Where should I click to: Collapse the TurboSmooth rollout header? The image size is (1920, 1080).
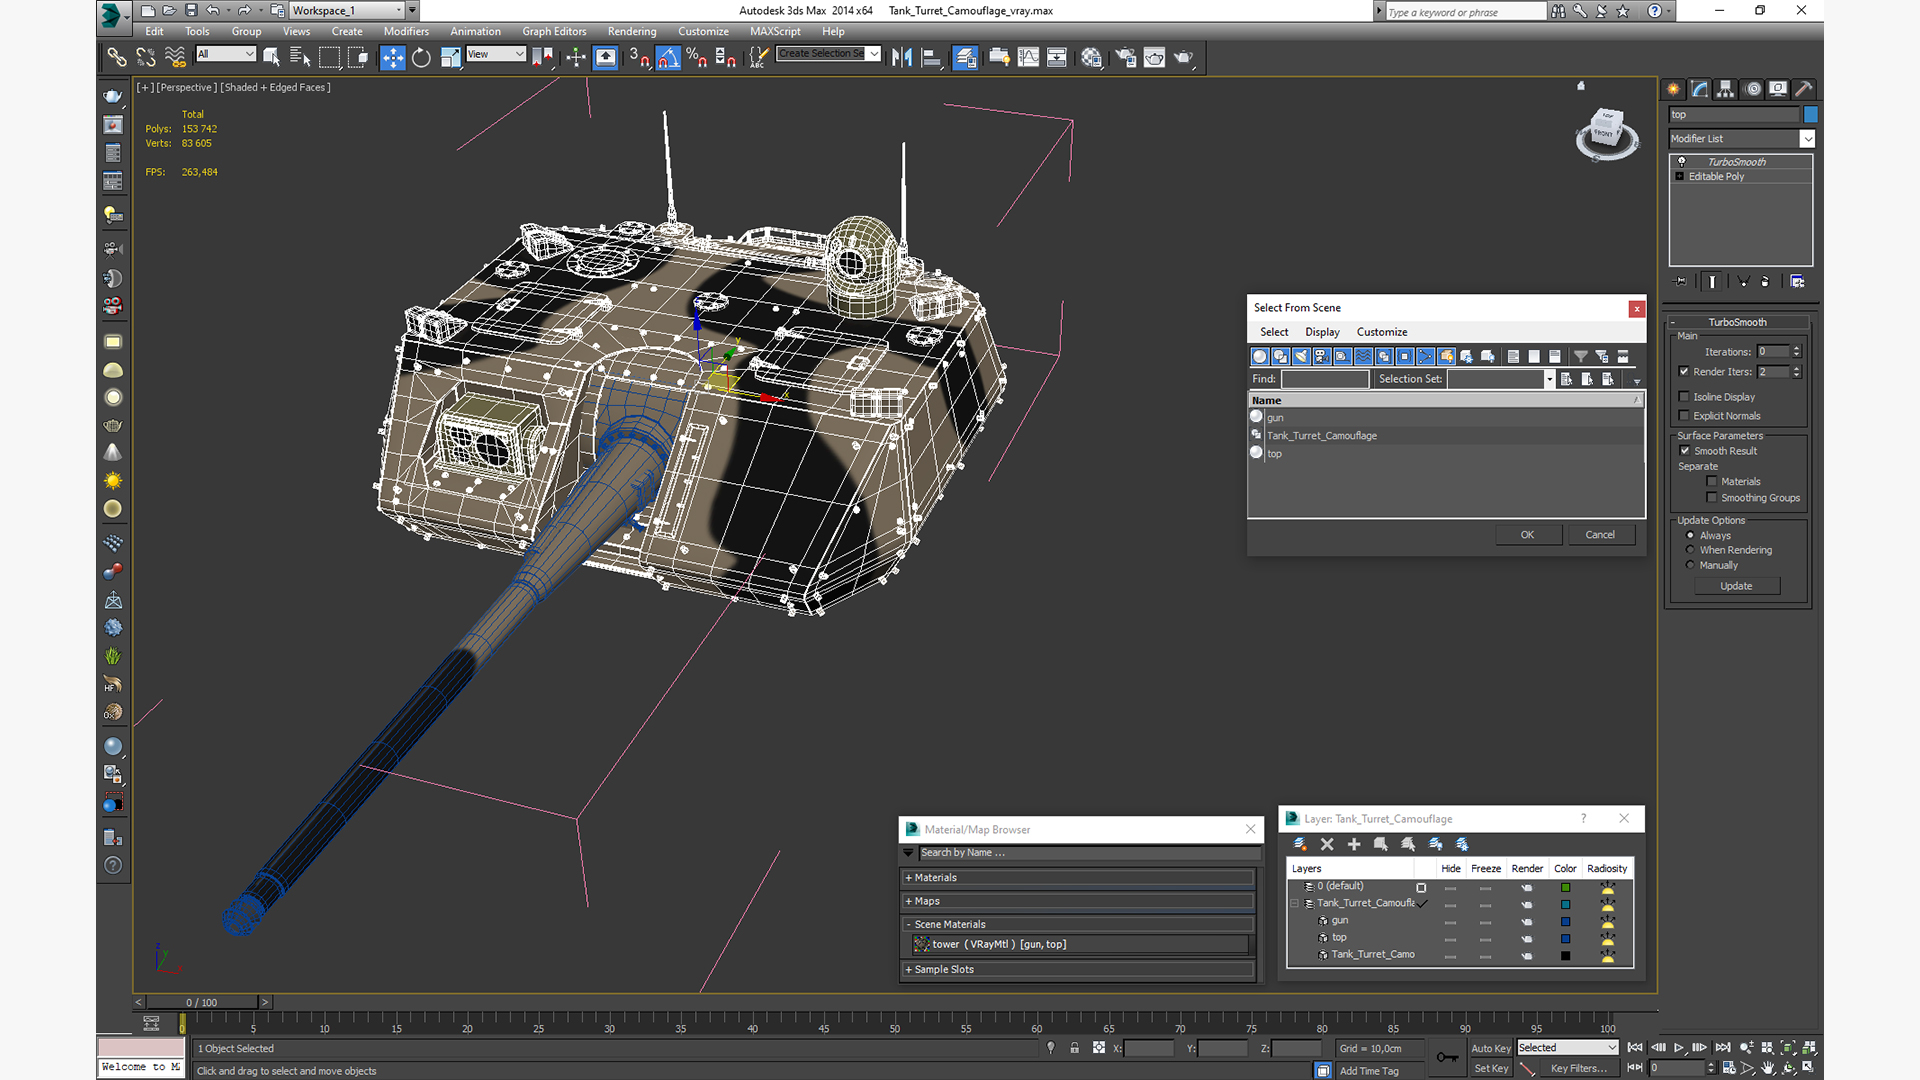[x=1738, y=322]
